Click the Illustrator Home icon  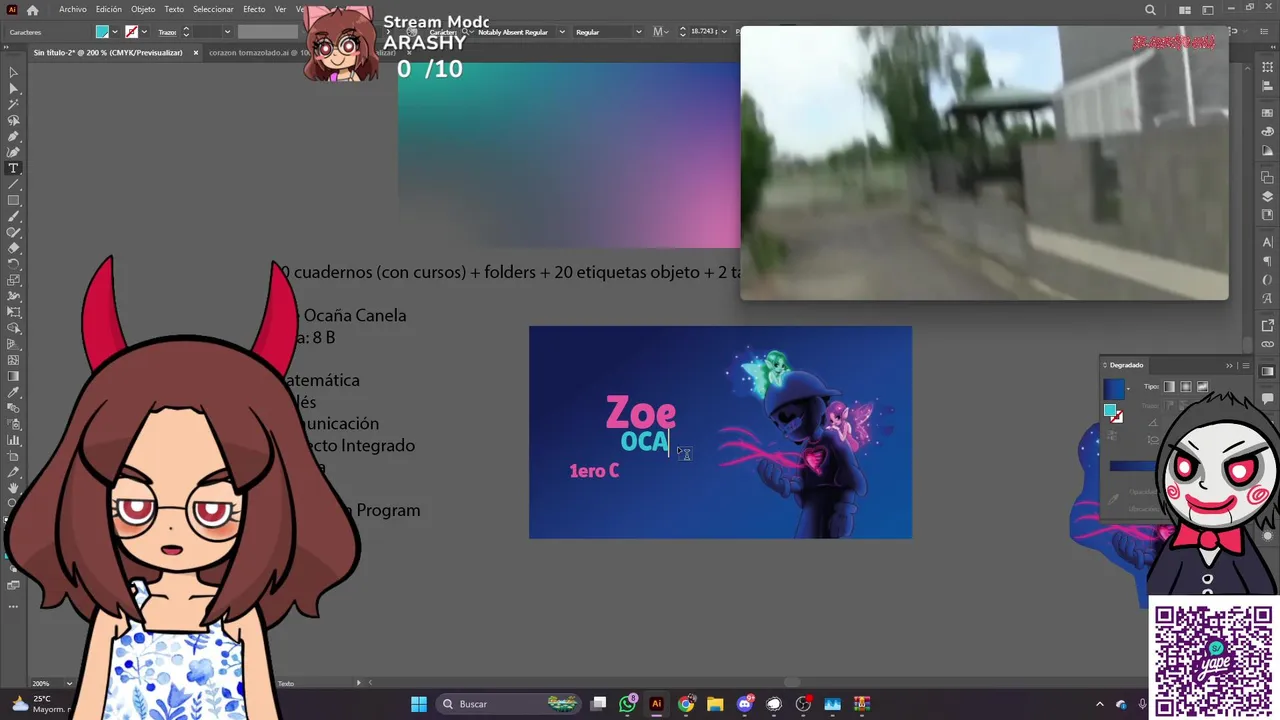click(33, 10)
